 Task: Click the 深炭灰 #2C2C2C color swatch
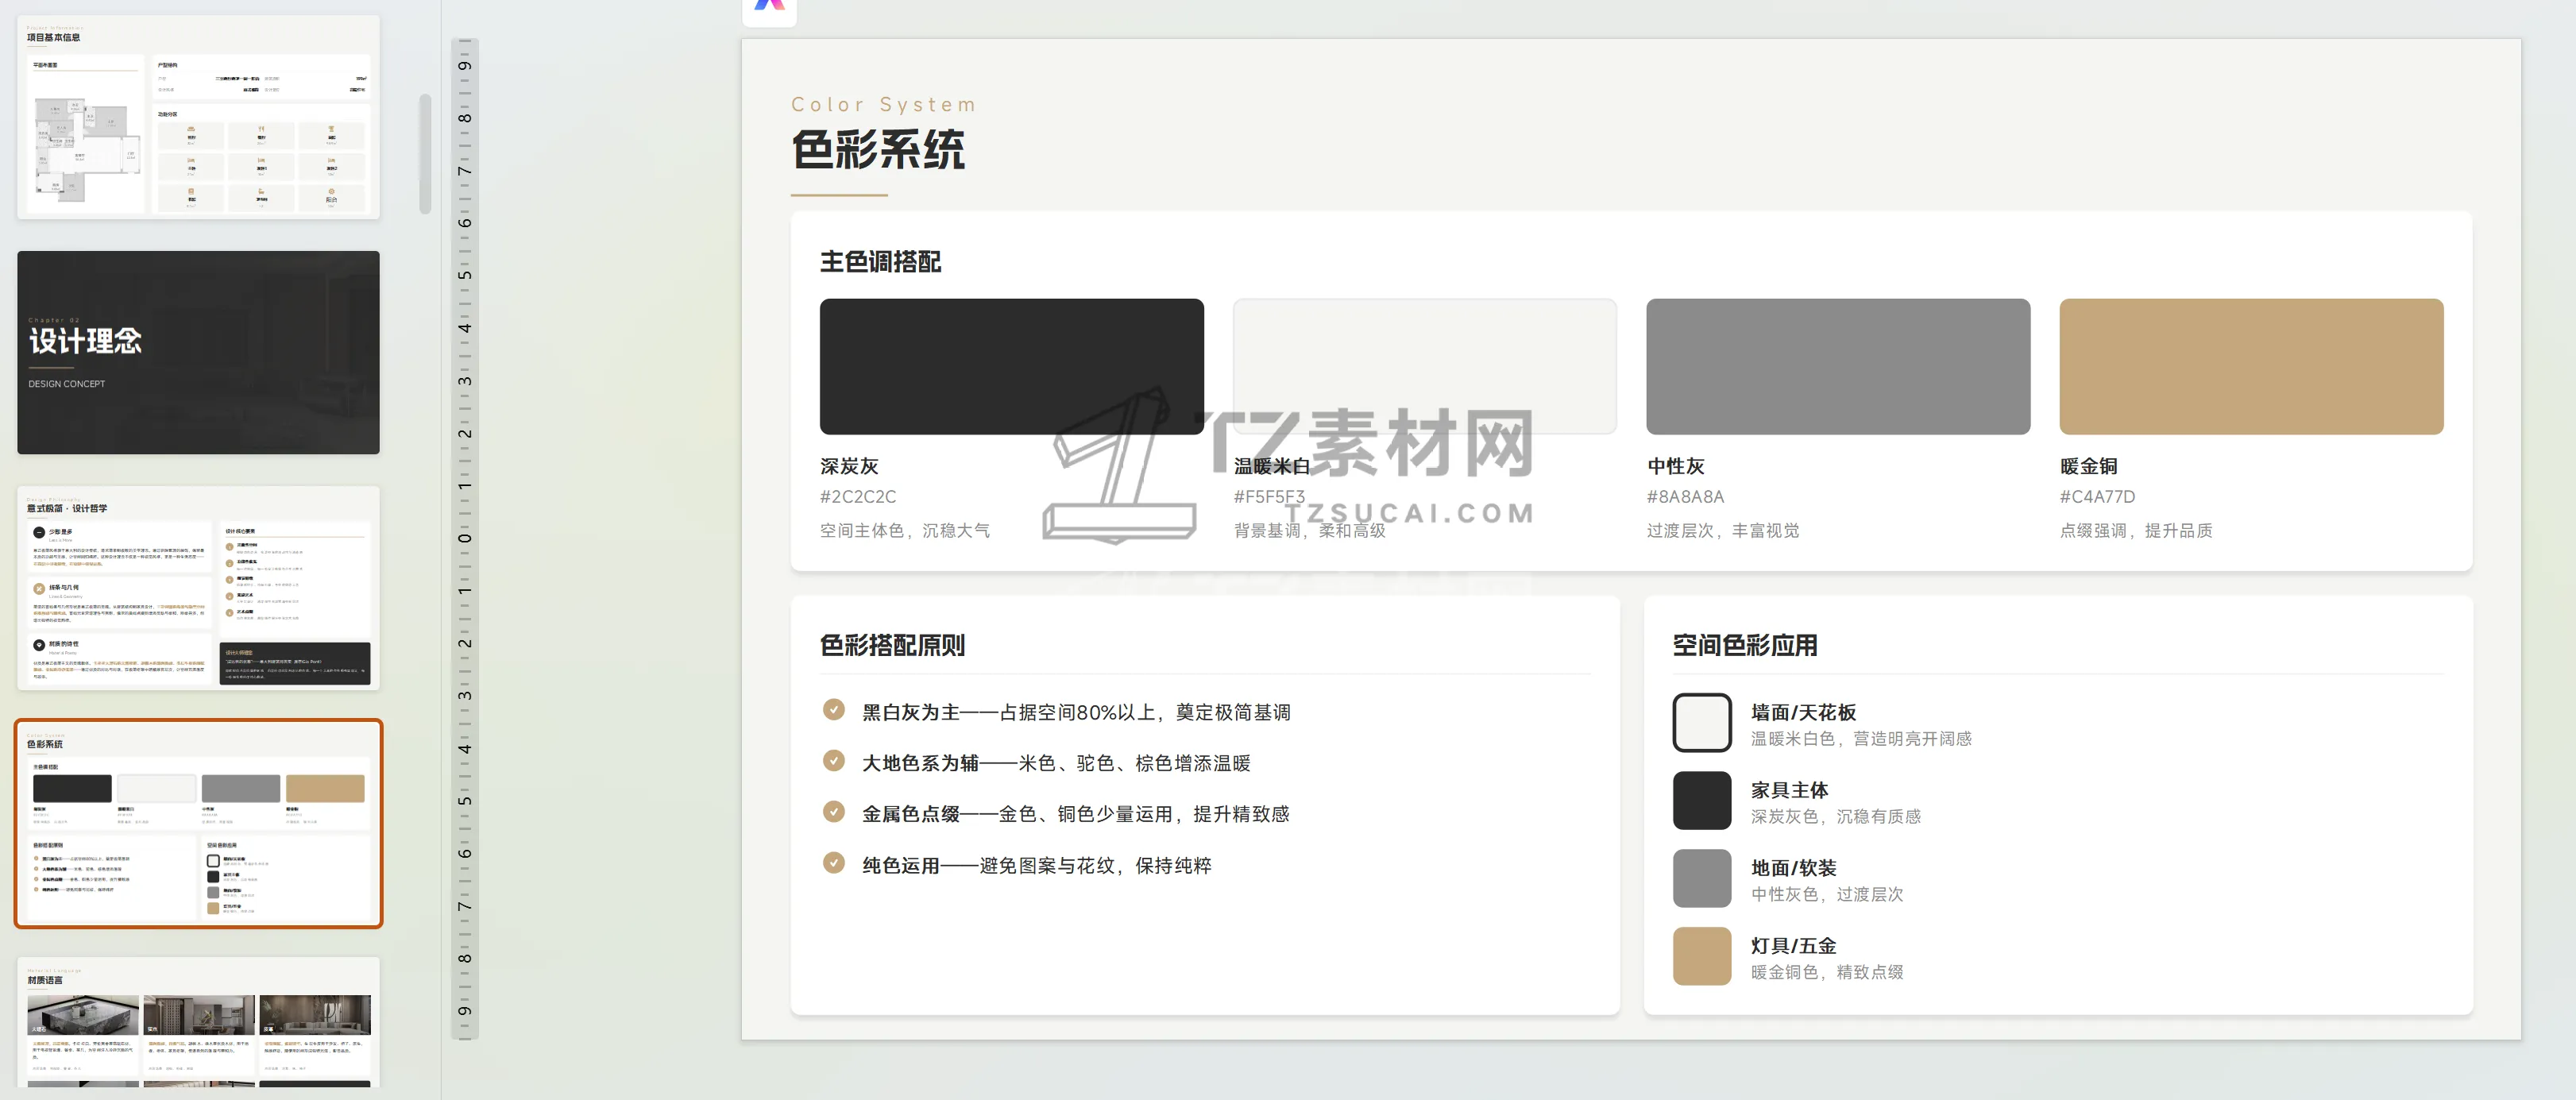click(x=1011, y=366)
